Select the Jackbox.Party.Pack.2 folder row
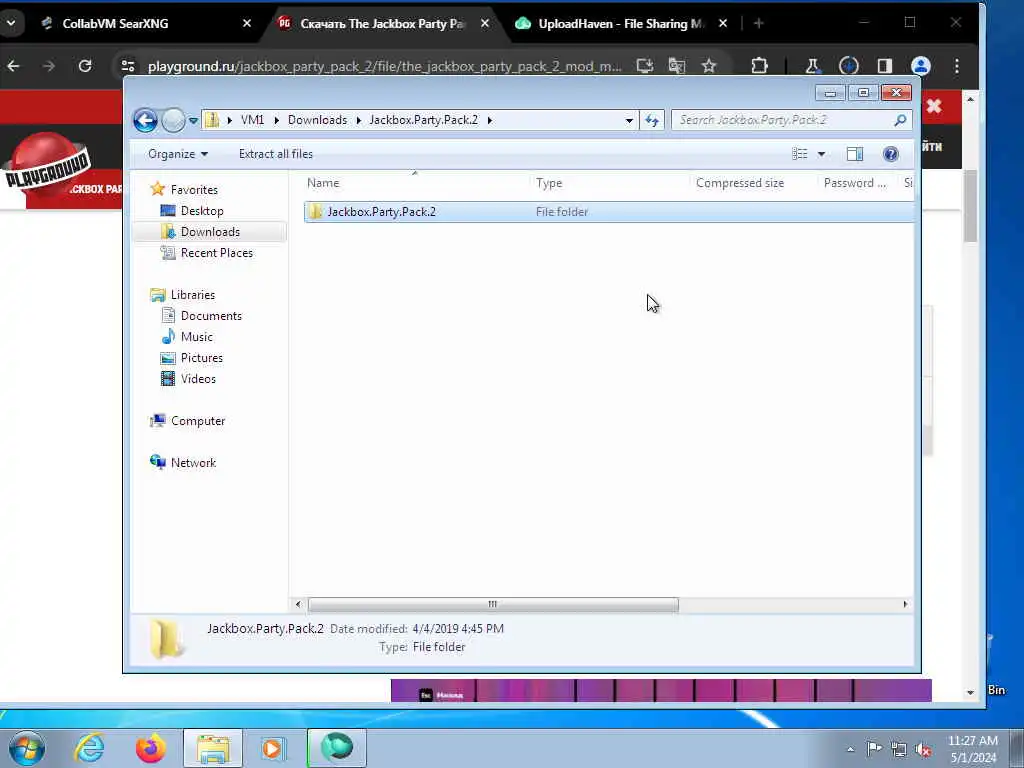1024x768 pixels. click(609, 212)
